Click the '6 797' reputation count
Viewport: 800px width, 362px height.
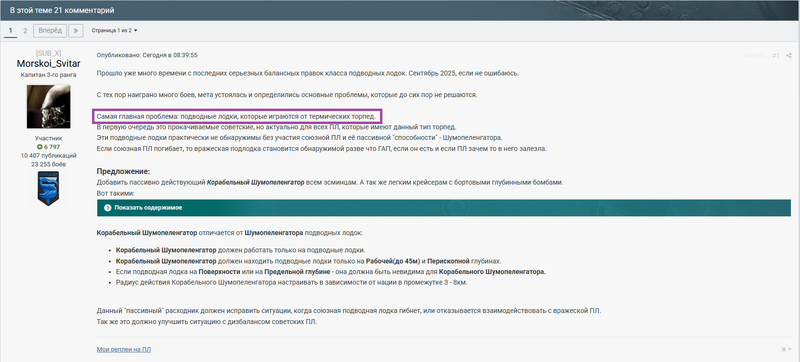pyautogui.click(x=52, y=147)
